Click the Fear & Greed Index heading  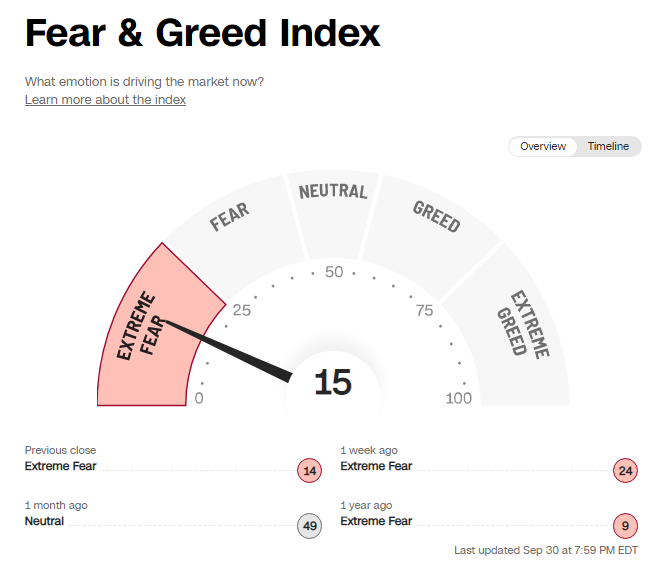tap(202, 34)
